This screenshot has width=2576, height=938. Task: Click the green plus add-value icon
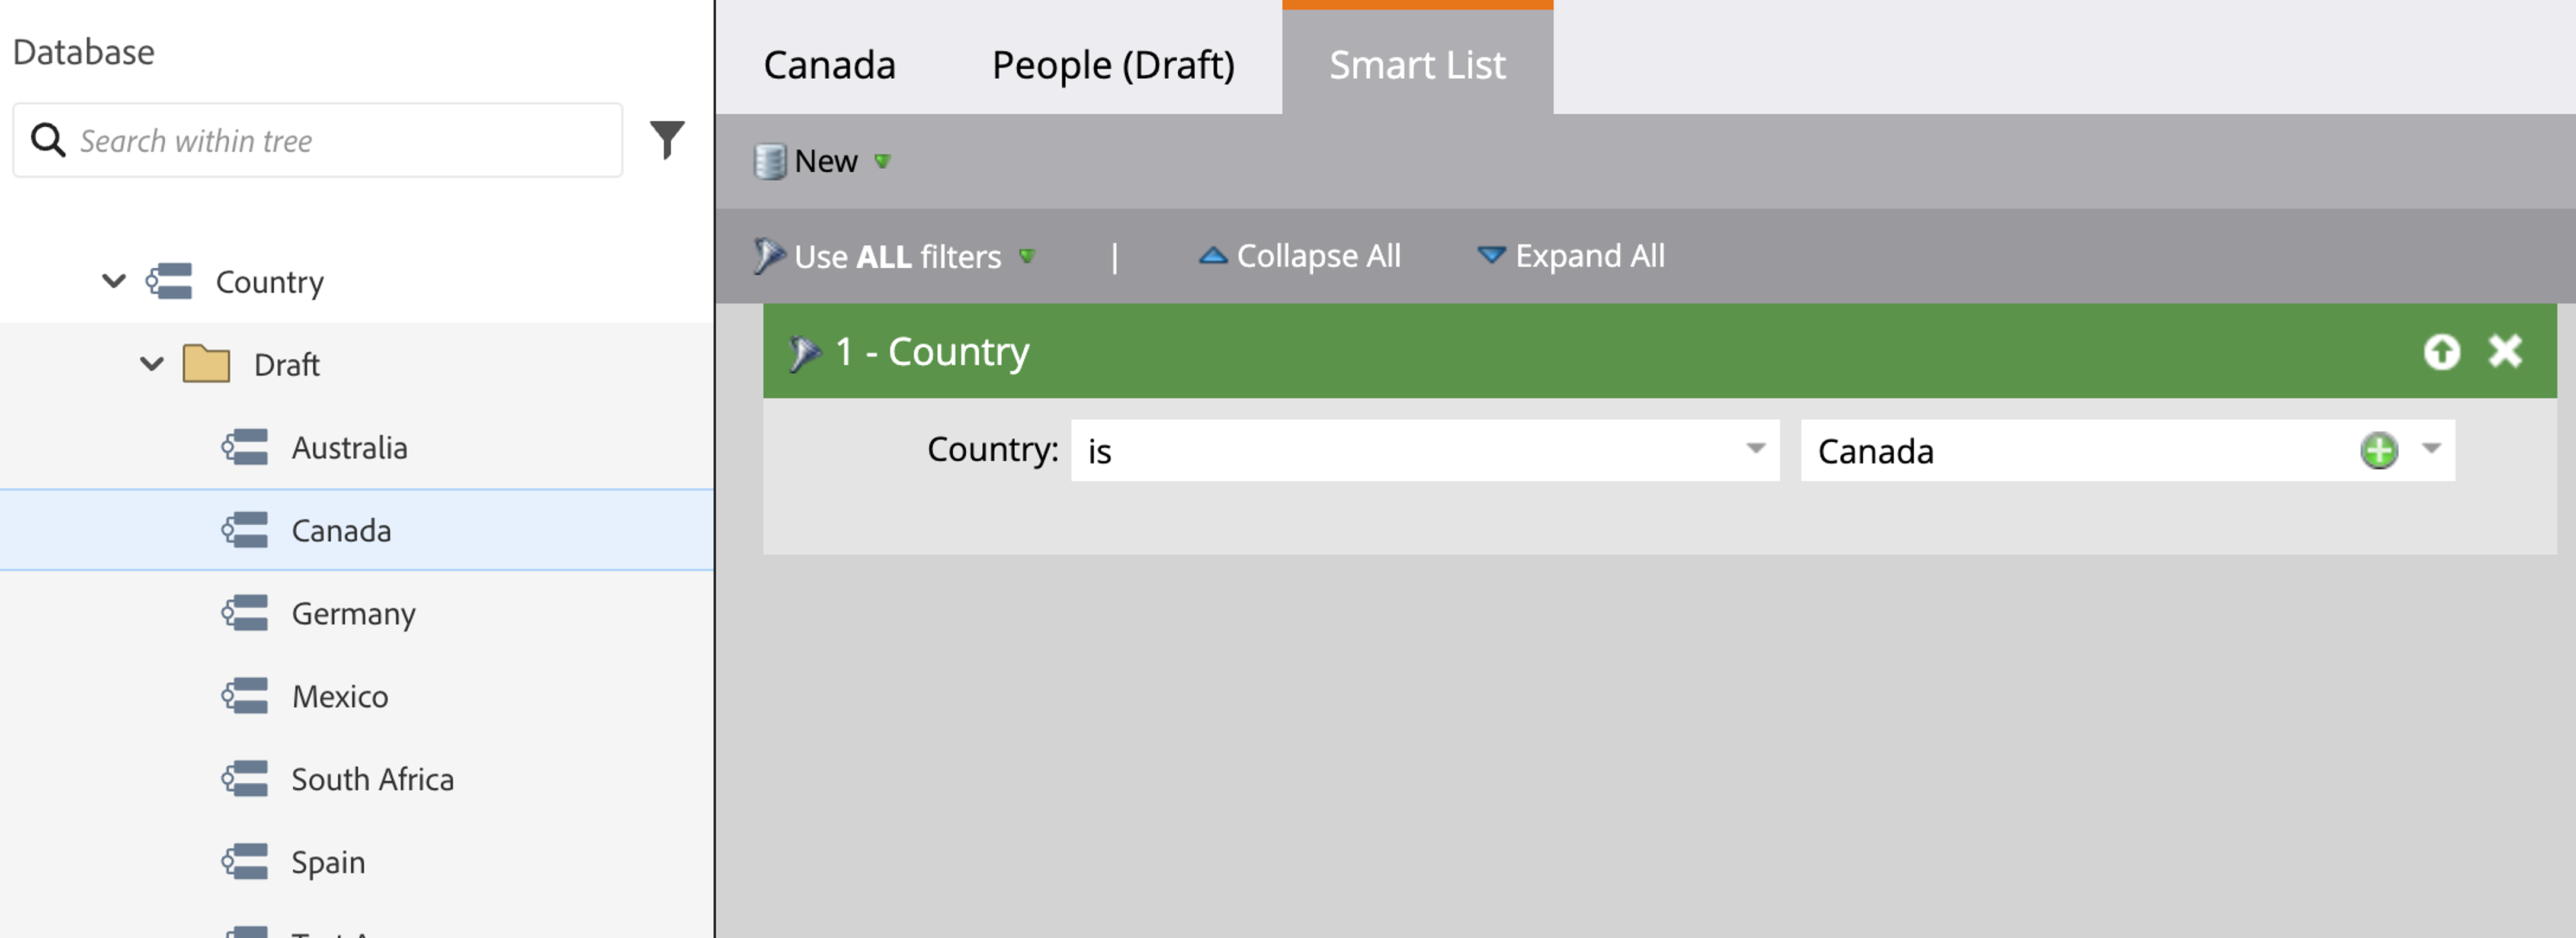pos(2378,451)
